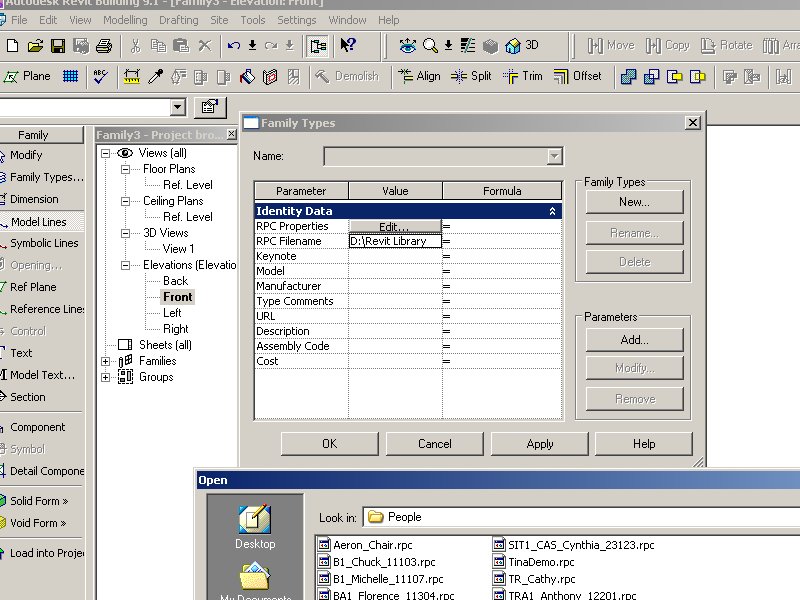Choose the Offset tool
This screenshot has height=600, width=800.
577,76
